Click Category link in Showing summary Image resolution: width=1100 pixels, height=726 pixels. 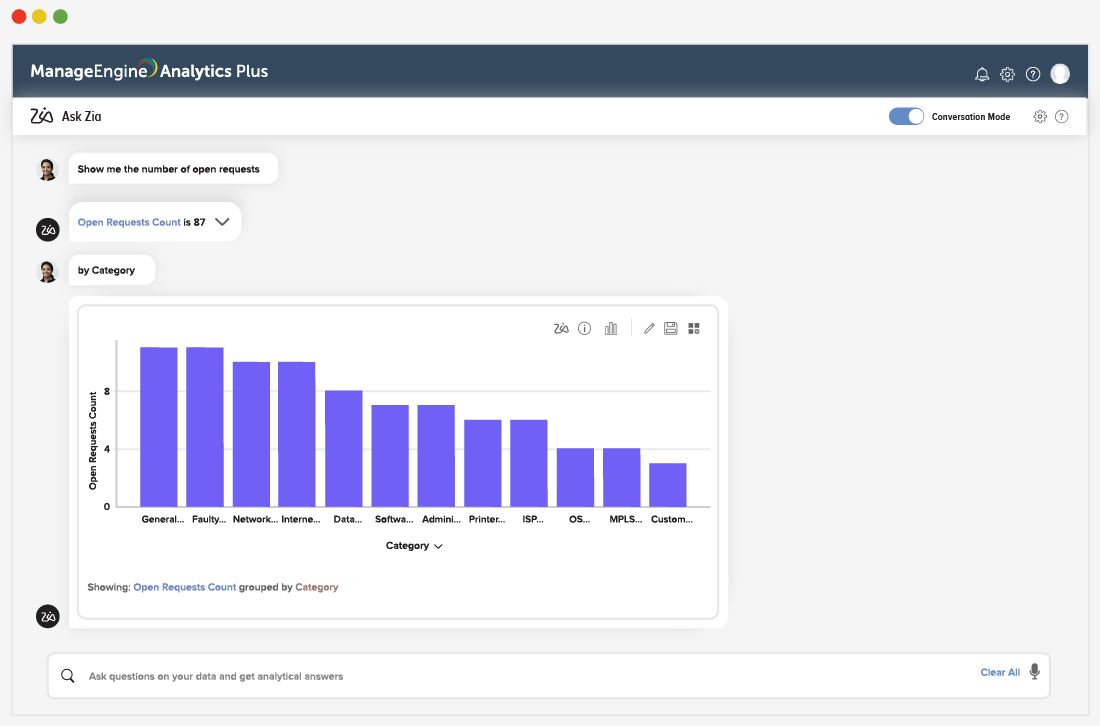pyautogui.click(x=317, y=587)
